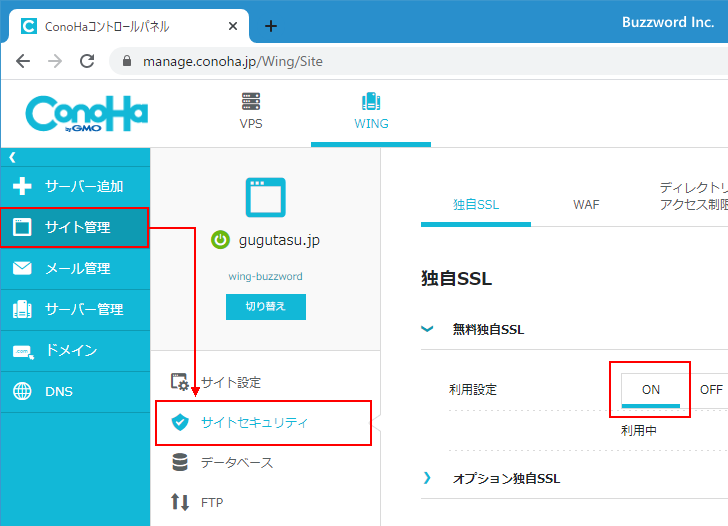Click the server icon beside サーバー管理
This screenshot has width=728, height=526.
pos(22,309)
